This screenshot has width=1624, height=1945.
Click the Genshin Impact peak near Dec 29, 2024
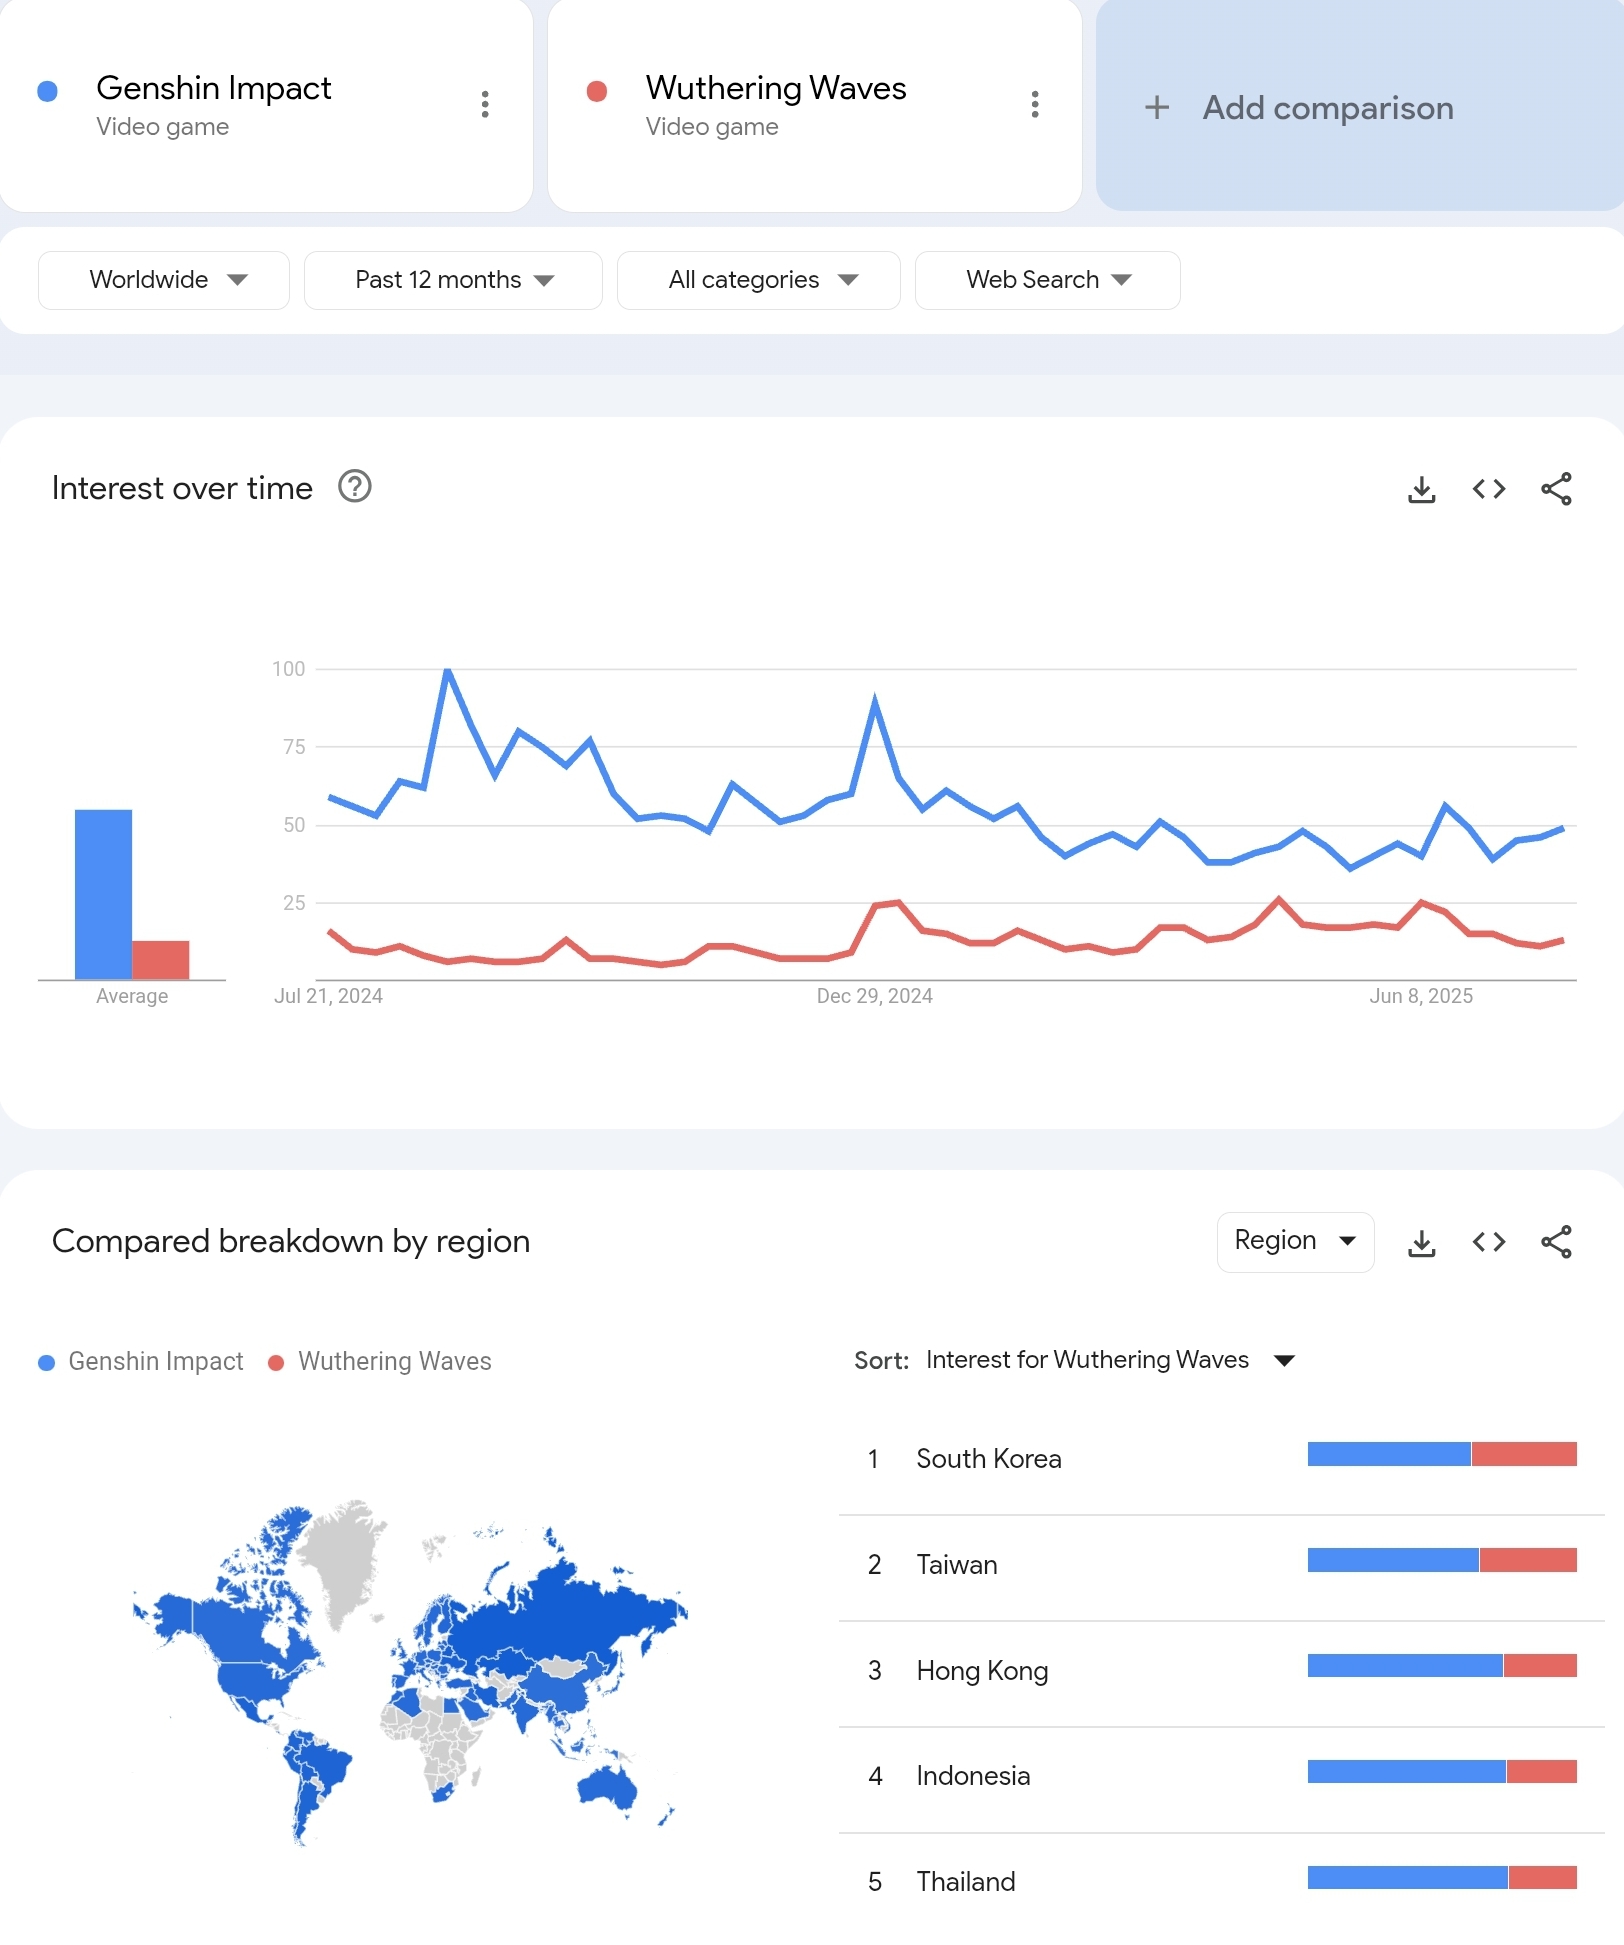click(875, 701)
